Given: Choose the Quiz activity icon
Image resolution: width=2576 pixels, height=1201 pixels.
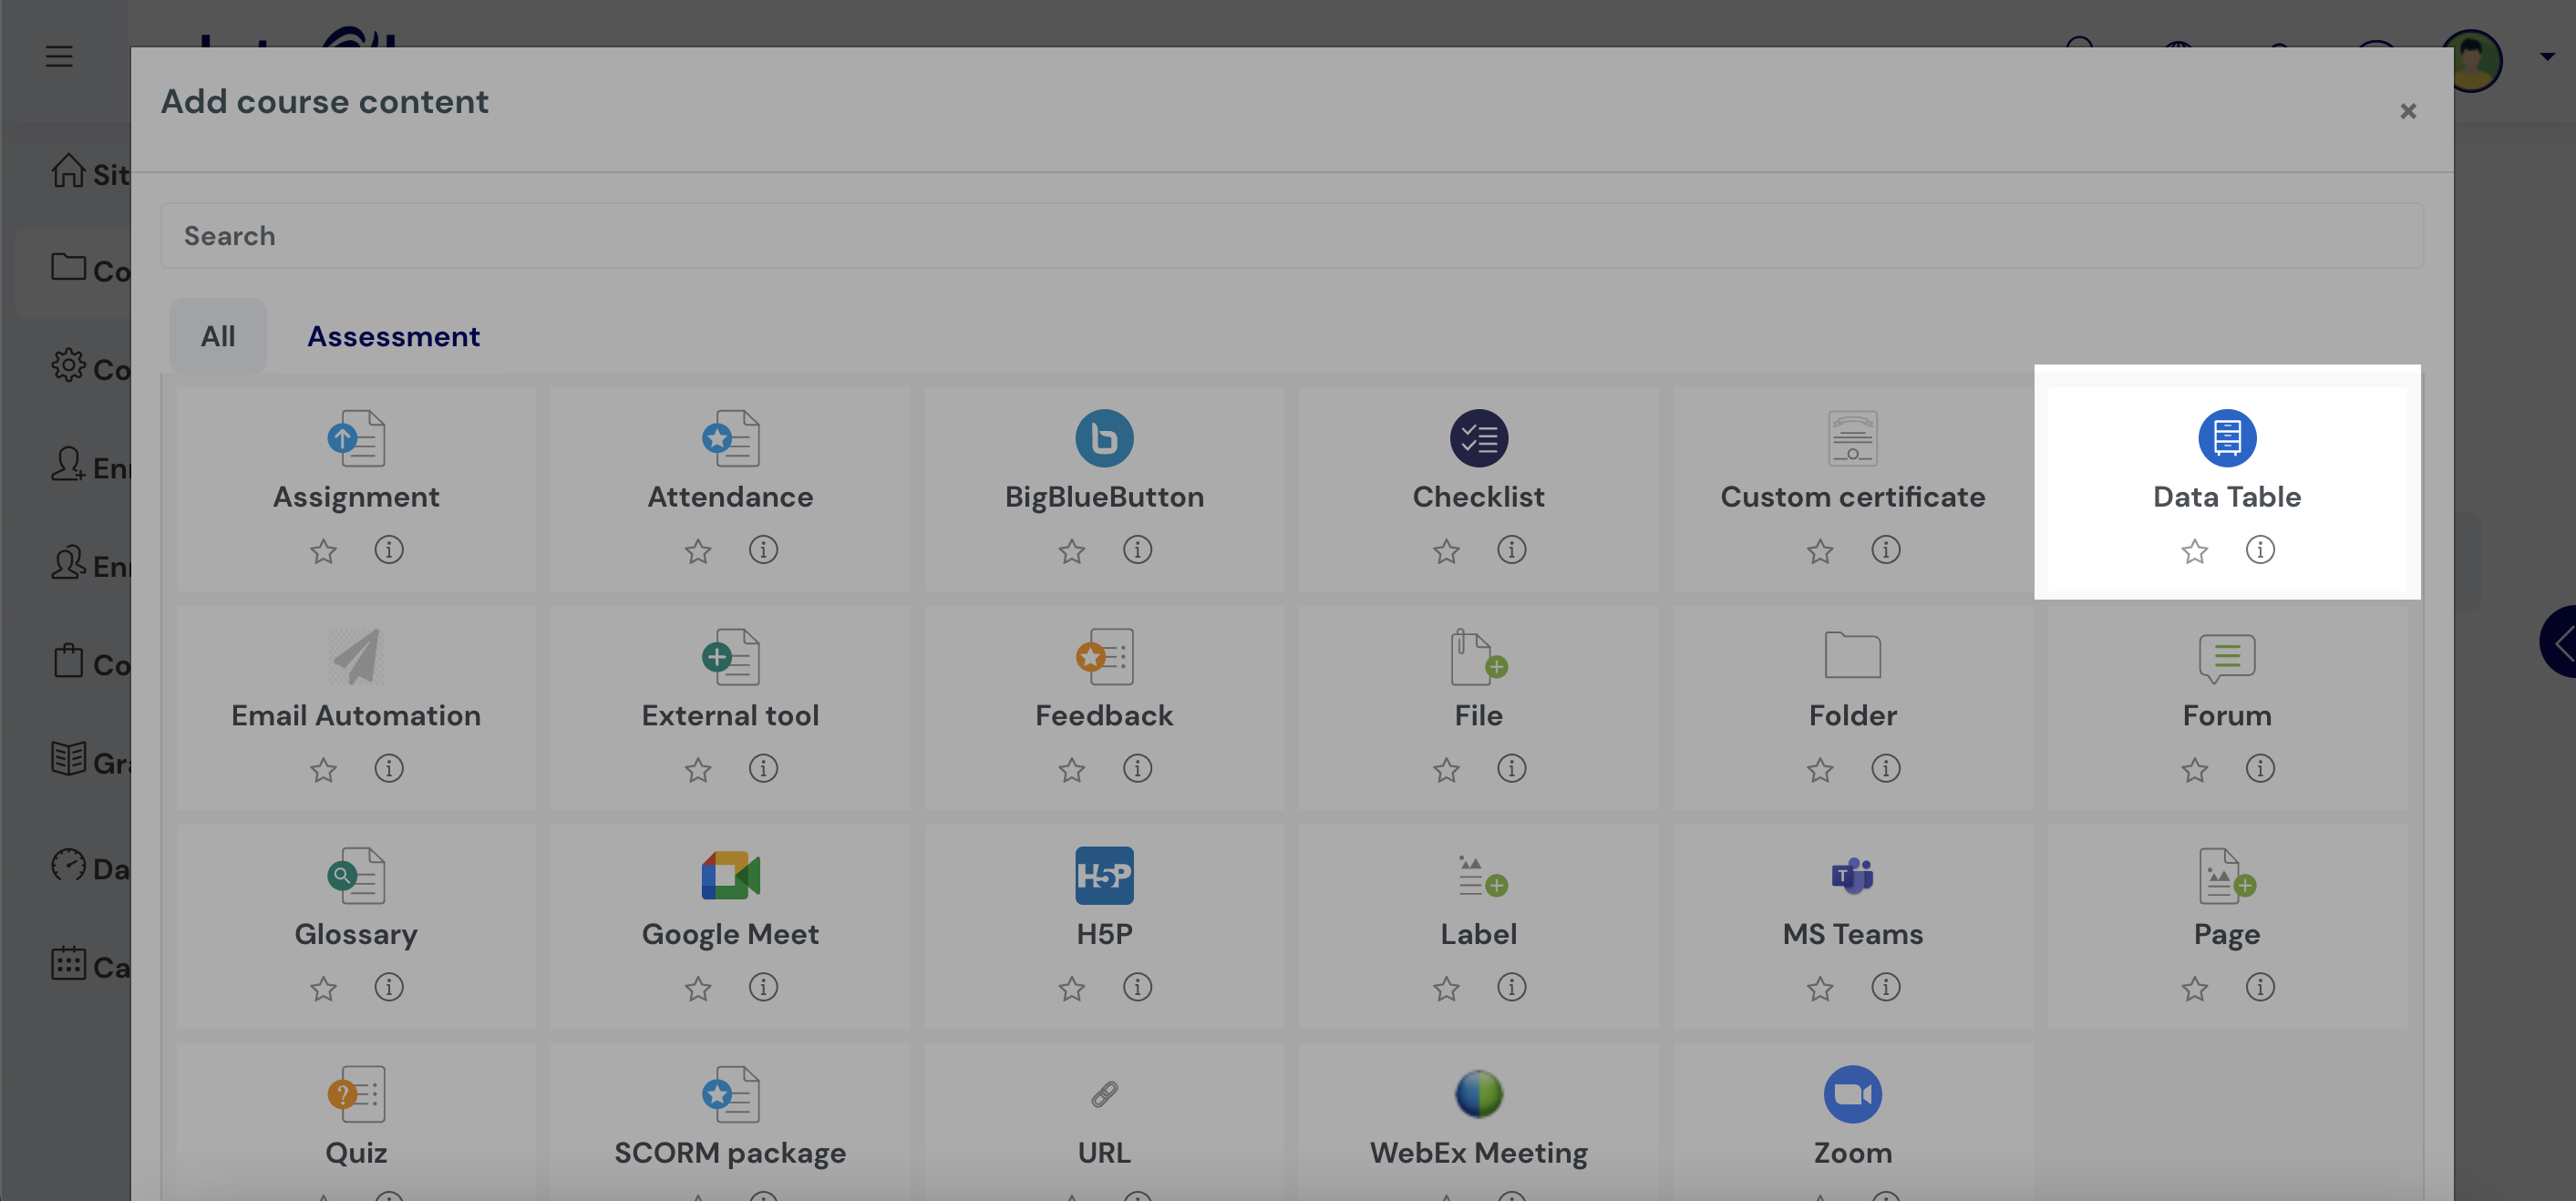Looking at the screenshot, I should coord(356,1094).
